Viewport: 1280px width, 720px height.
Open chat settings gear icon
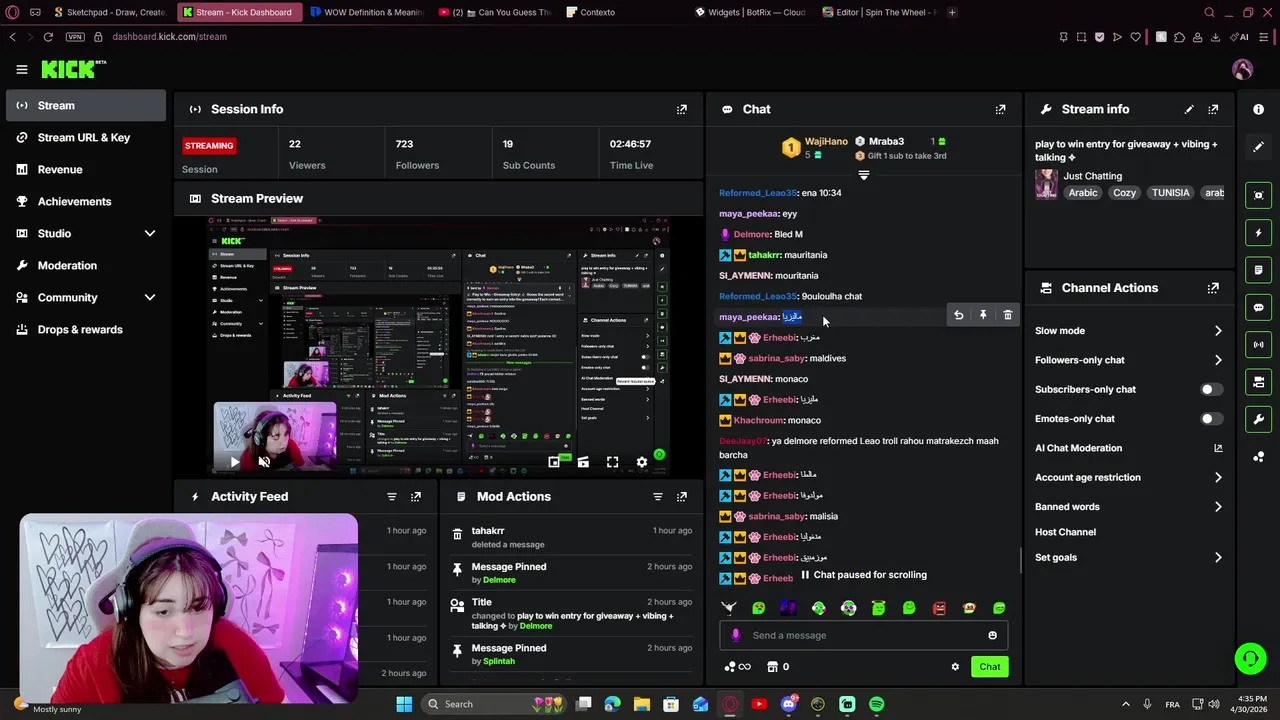[955, 667]
